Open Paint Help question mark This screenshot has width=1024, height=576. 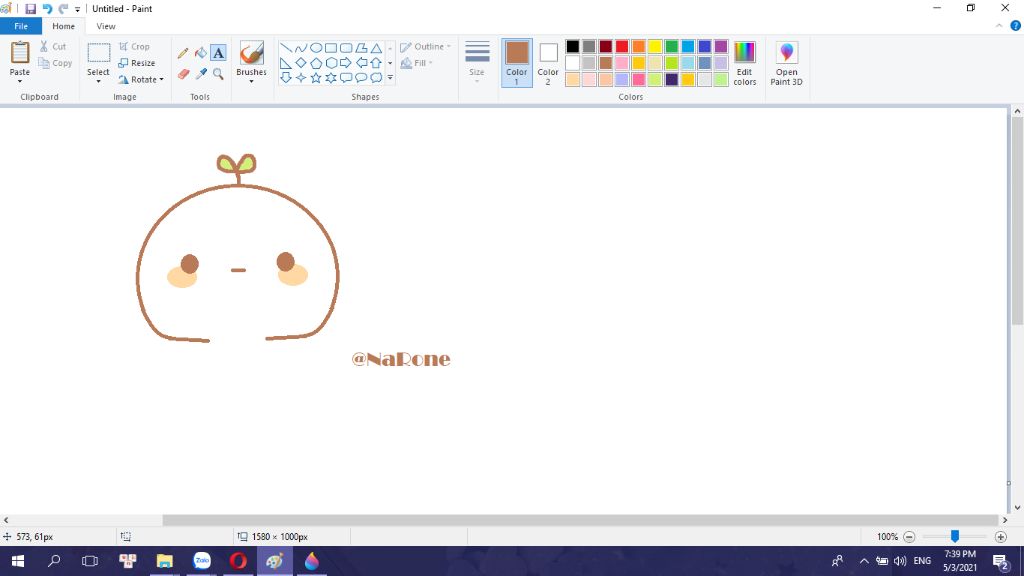coord(1016,26)
